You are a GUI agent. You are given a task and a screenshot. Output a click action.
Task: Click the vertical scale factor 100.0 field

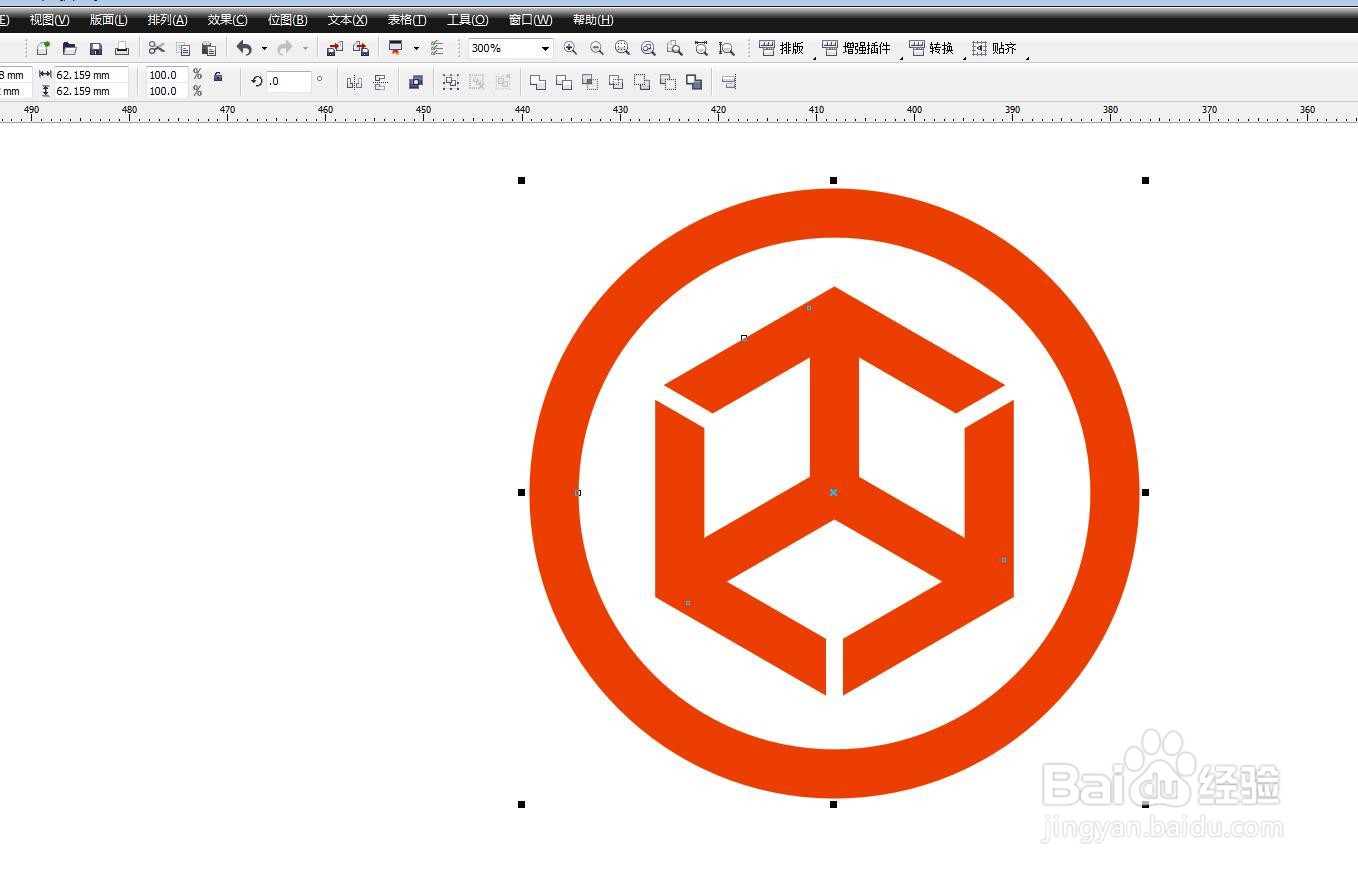[x=167, y=91]
